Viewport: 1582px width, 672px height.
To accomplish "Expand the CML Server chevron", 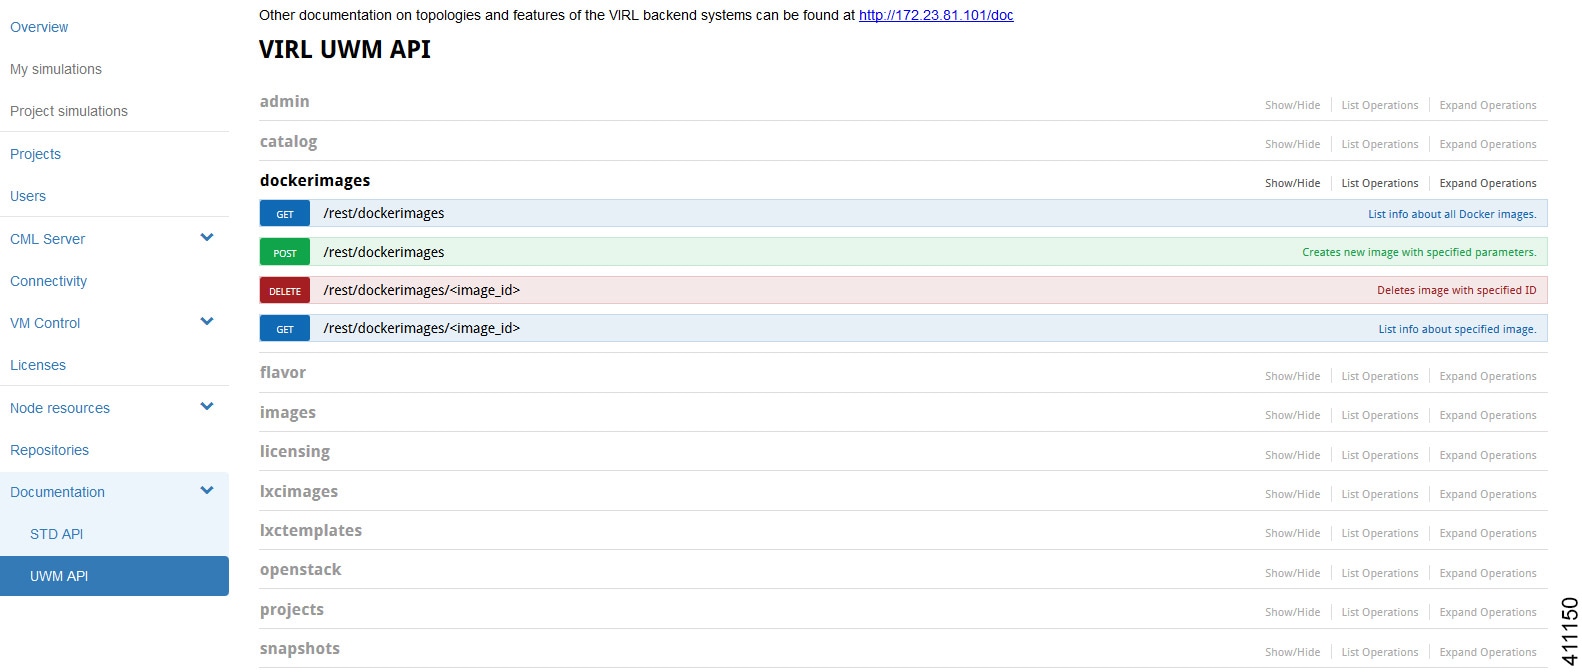I will pos(207,238).
